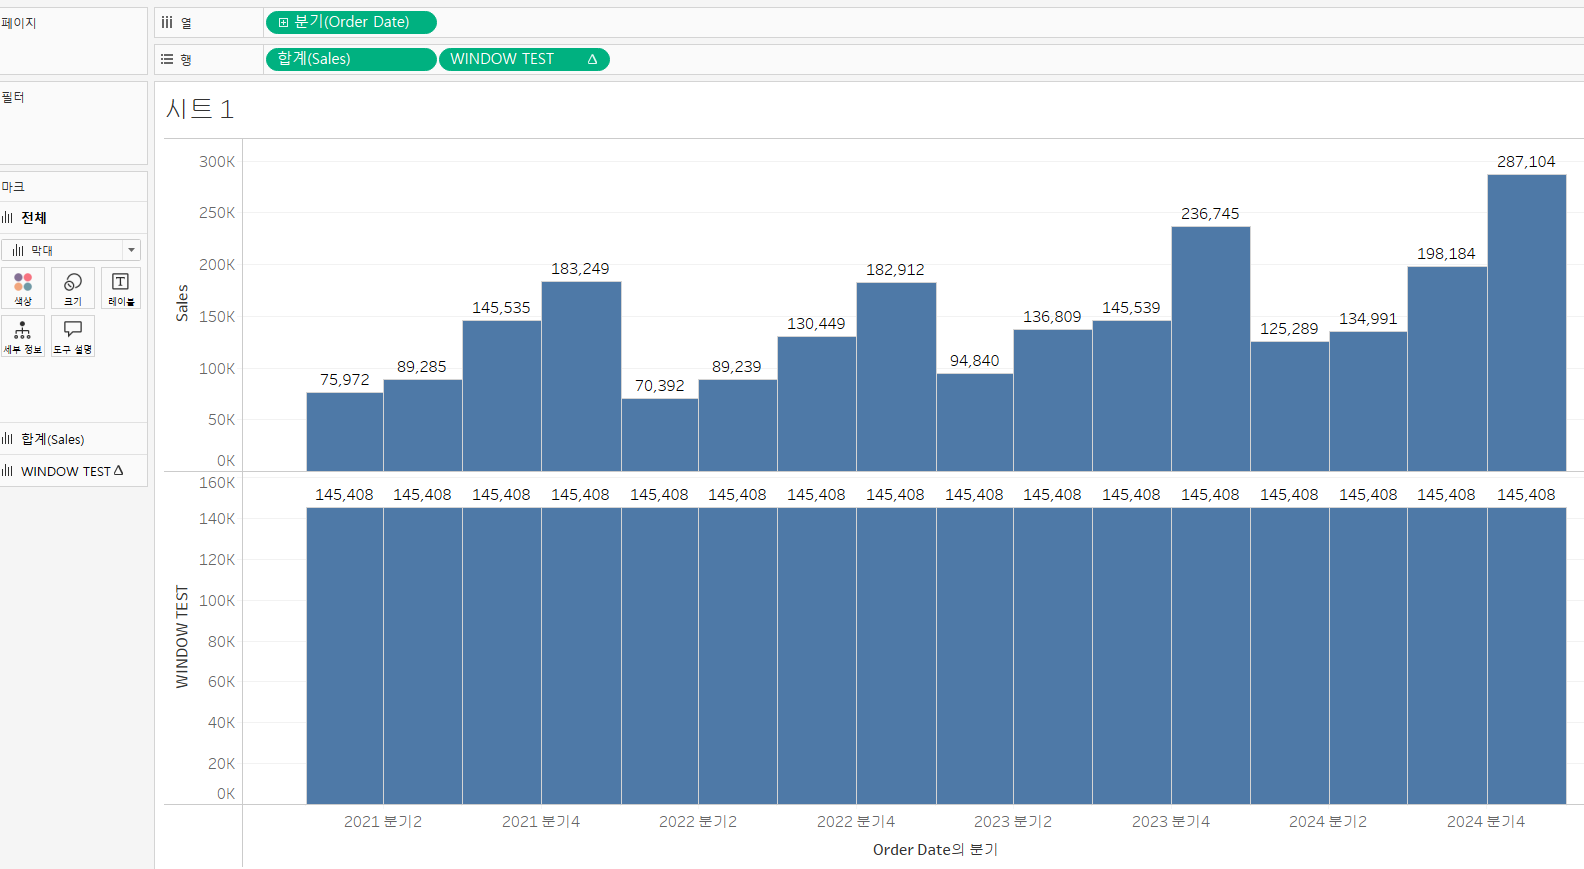Select the Sales bar labeled 183,249
1584x869 pixels.
581,376
